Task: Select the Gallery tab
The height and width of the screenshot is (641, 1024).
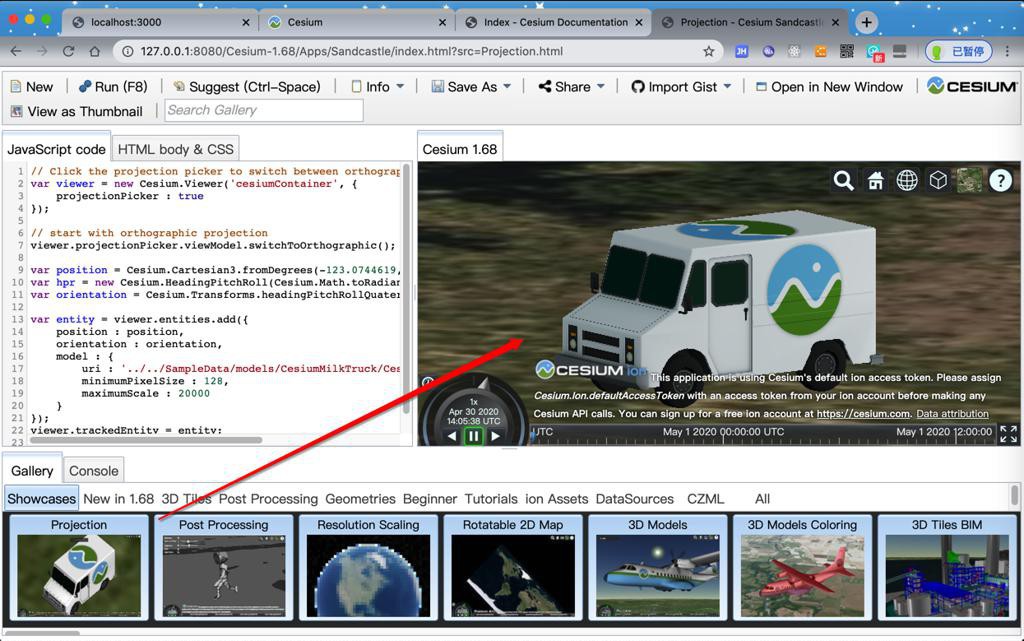Action: 32,471
